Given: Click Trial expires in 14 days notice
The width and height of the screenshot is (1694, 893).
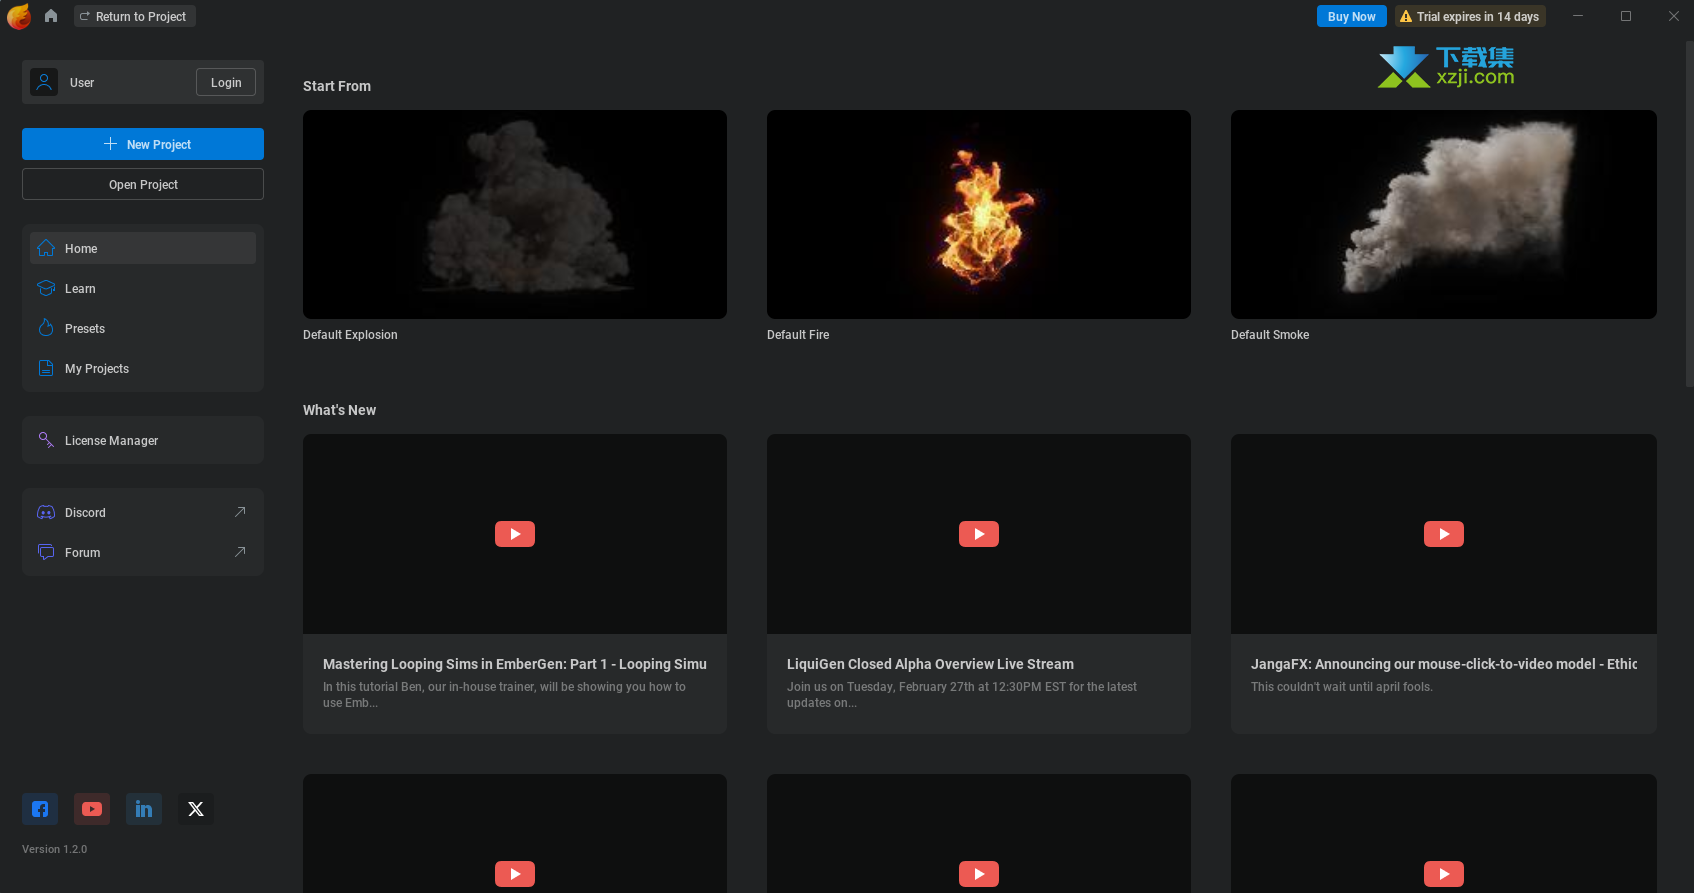Looking at the screenshot, I should pyautogui.click(x=1470, y=16).
